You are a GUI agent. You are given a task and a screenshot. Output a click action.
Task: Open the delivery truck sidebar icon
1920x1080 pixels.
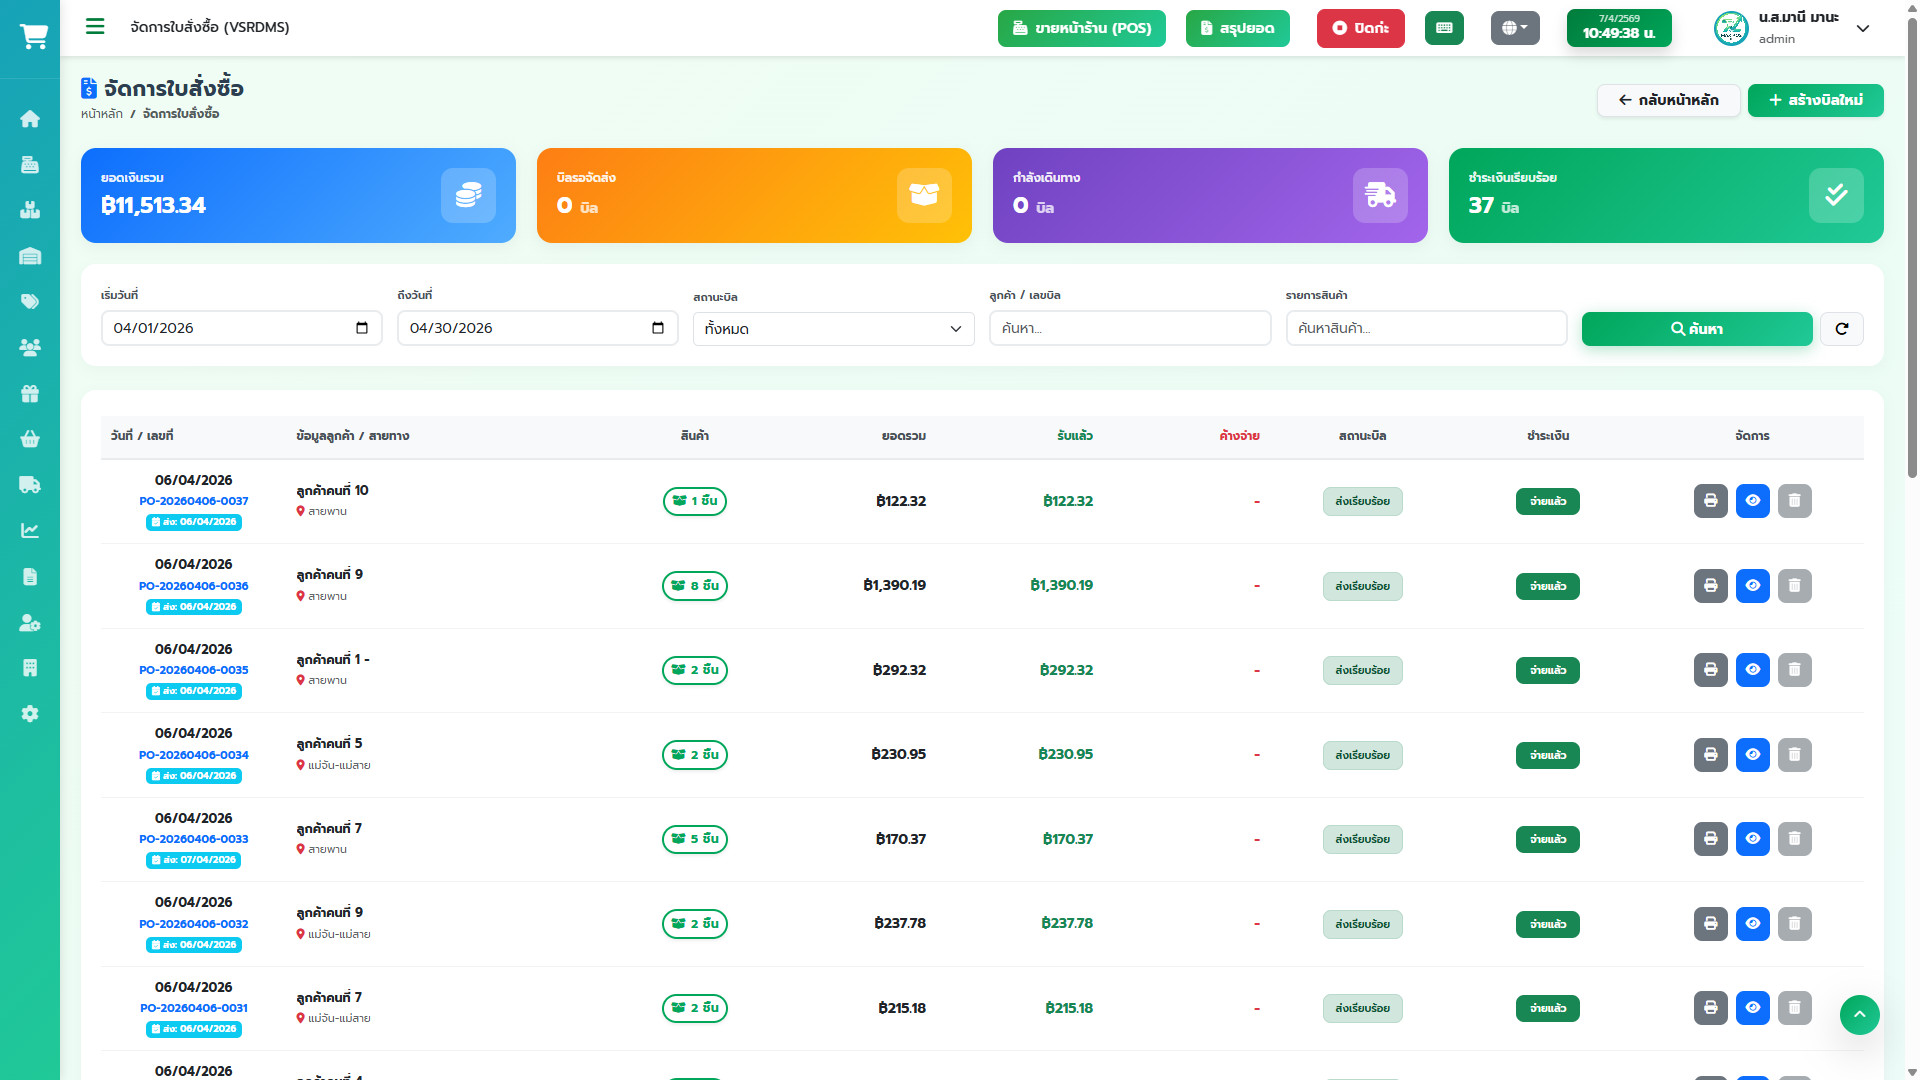(x=30, y=485)
